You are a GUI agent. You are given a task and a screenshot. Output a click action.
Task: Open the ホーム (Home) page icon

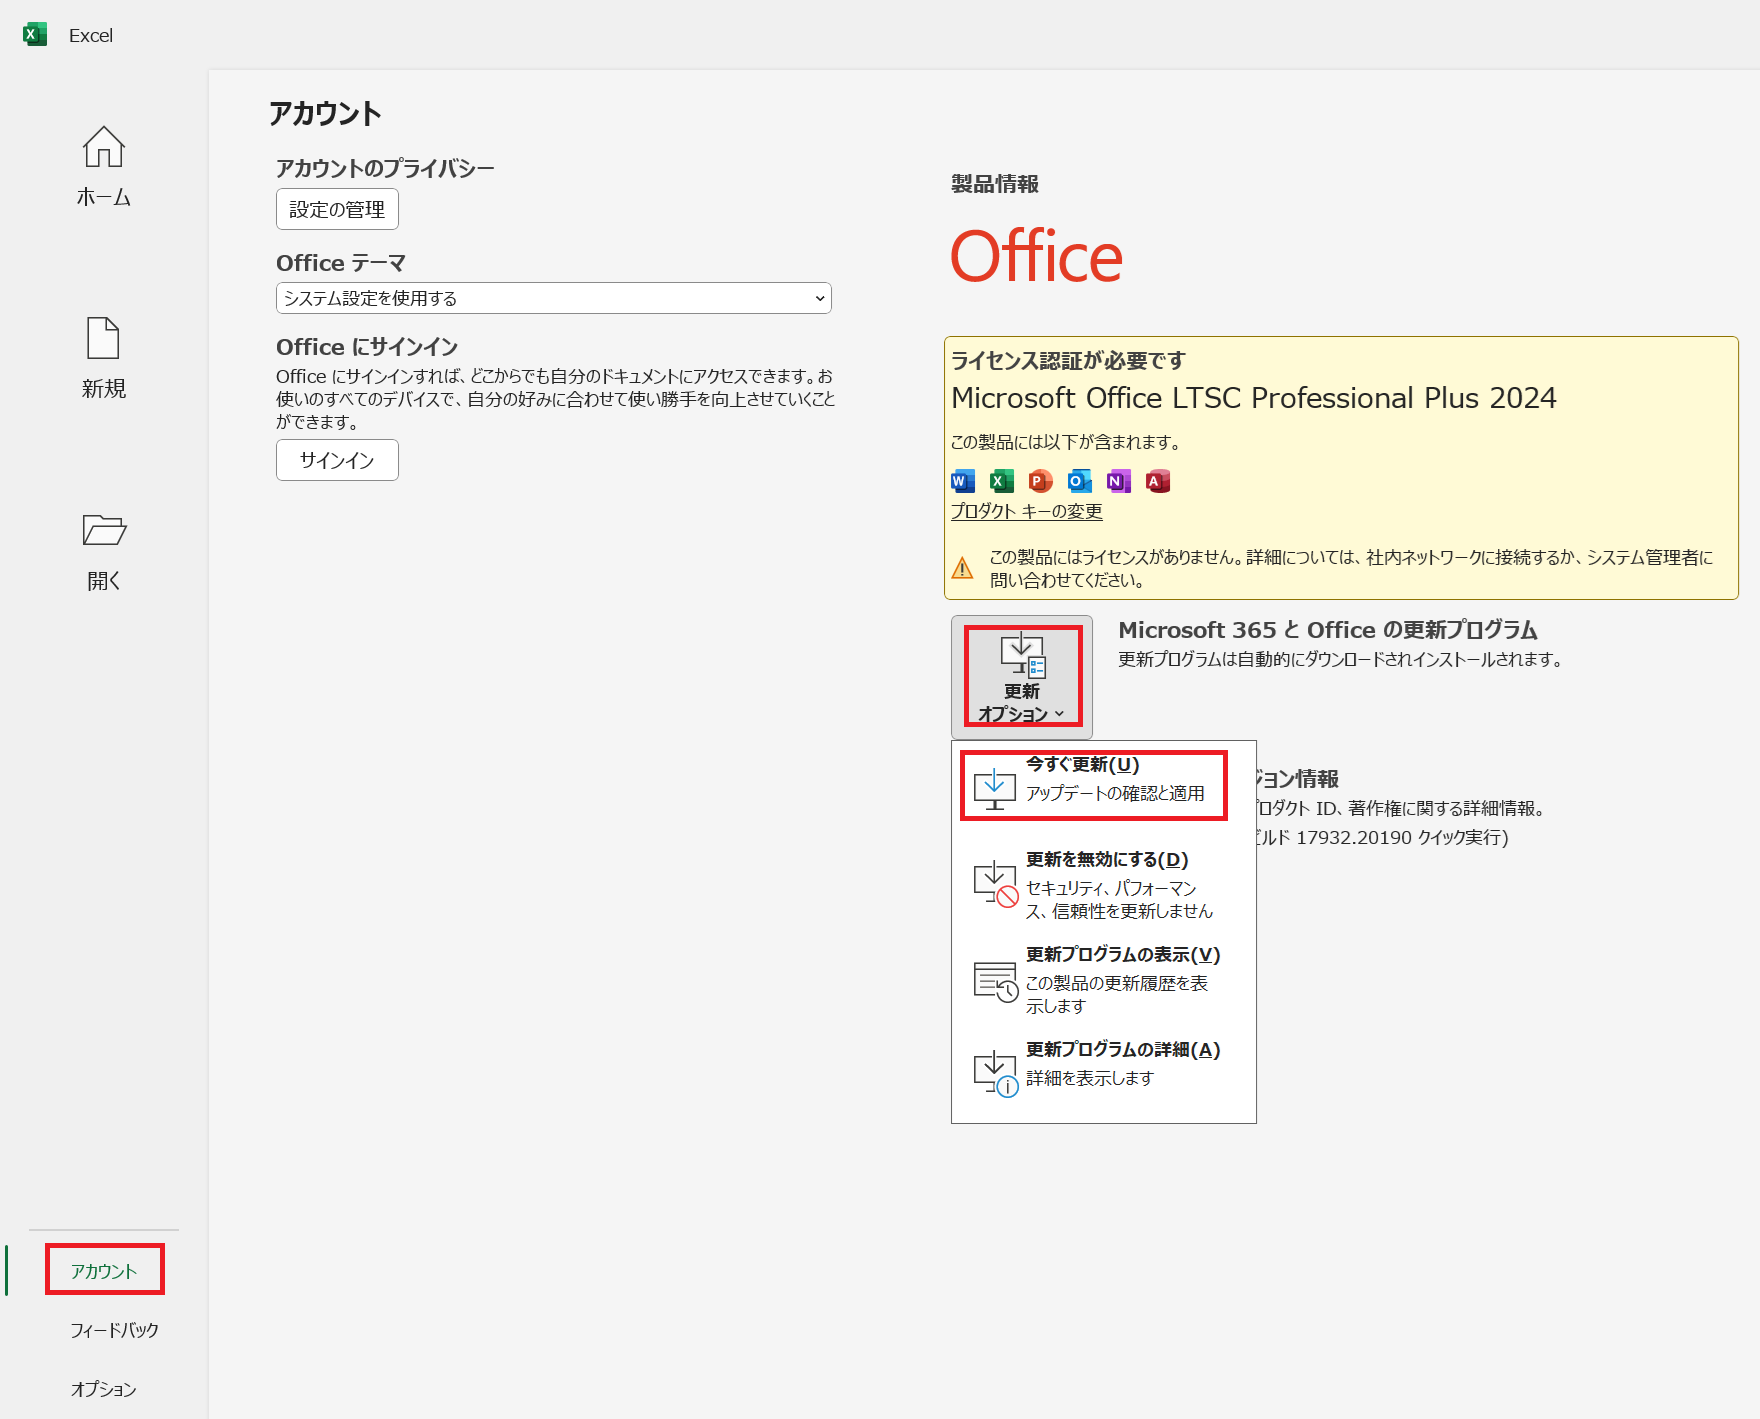point(104,147)
